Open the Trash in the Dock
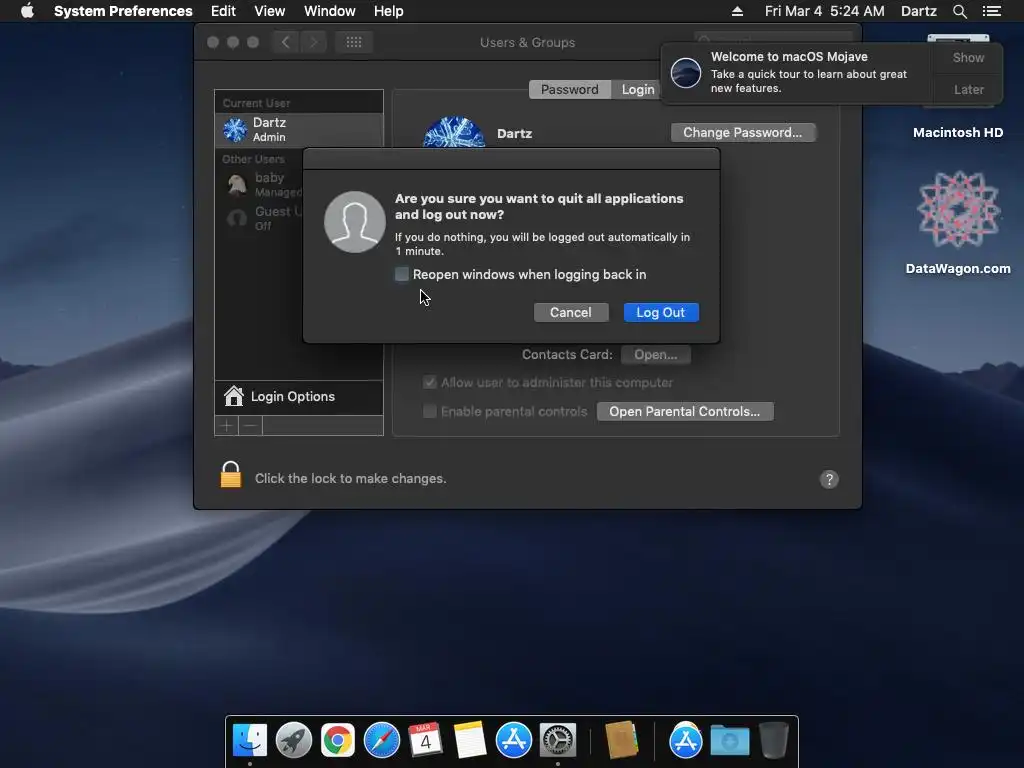 coord(774,740)
